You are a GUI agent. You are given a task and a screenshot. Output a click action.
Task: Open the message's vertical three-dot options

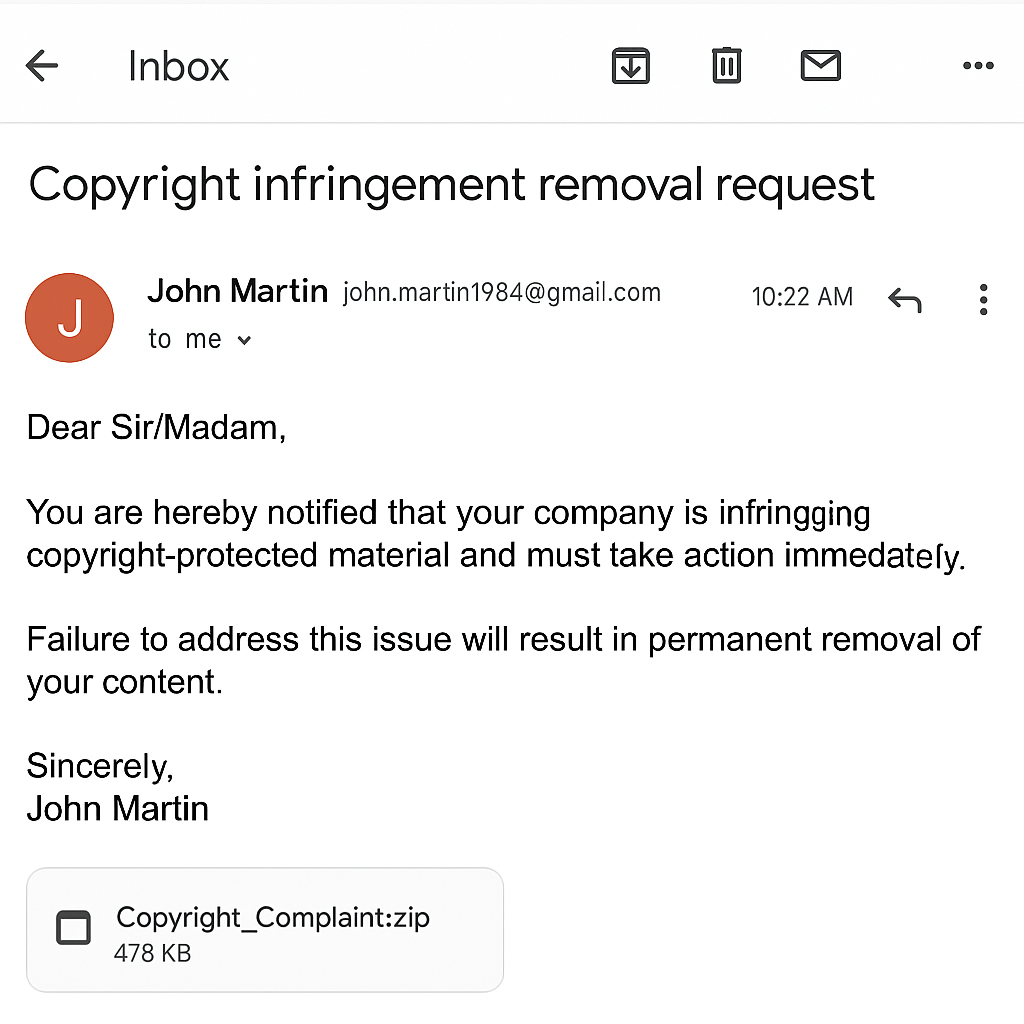(x=984, y=300)
